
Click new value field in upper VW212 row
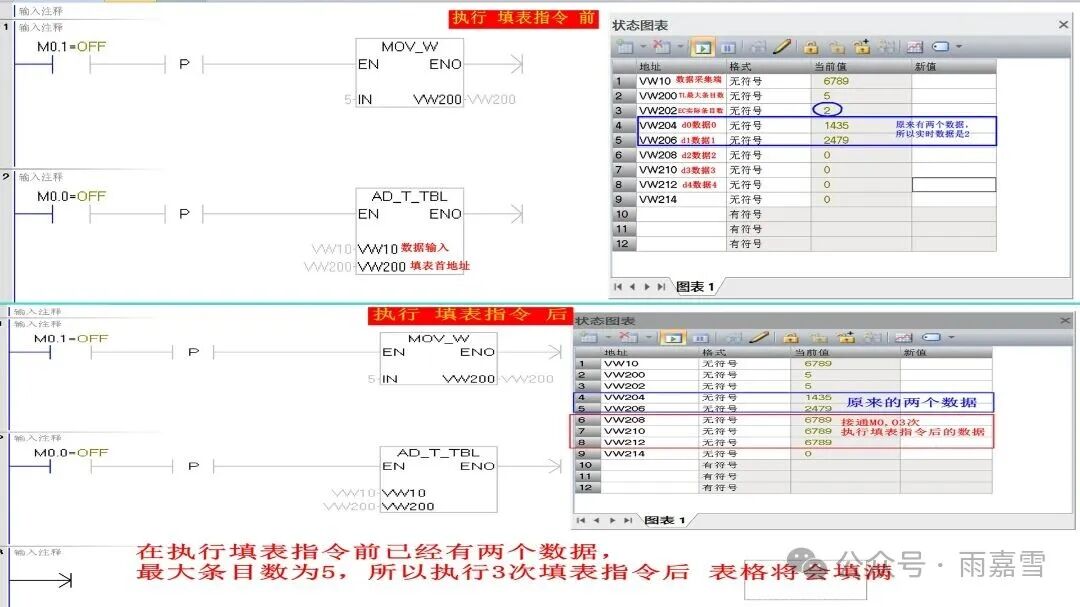[954, 185]
